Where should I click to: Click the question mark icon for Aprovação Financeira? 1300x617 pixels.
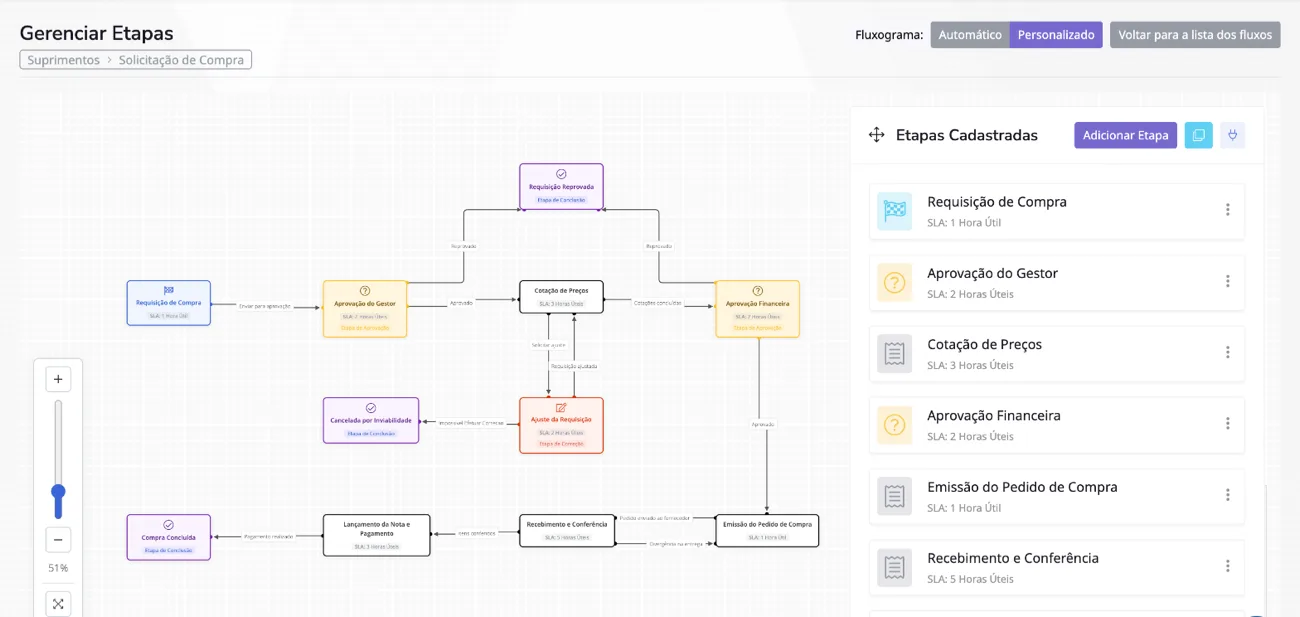coord(895,425)
